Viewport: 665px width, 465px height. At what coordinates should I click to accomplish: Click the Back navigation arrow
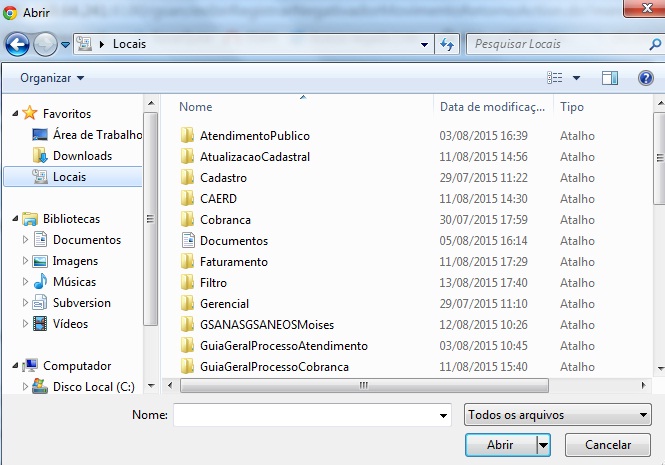coord(17,44)
